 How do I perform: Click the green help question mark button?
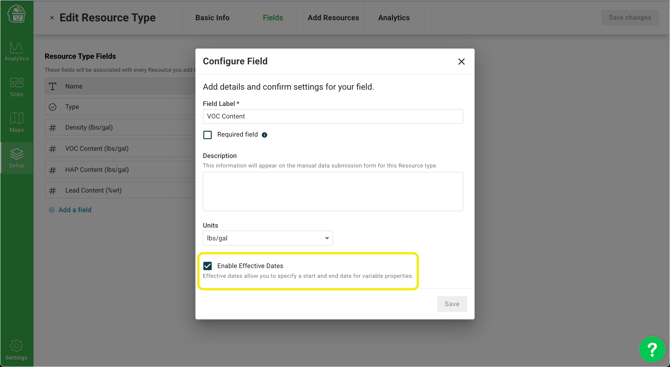coord(652,349)
